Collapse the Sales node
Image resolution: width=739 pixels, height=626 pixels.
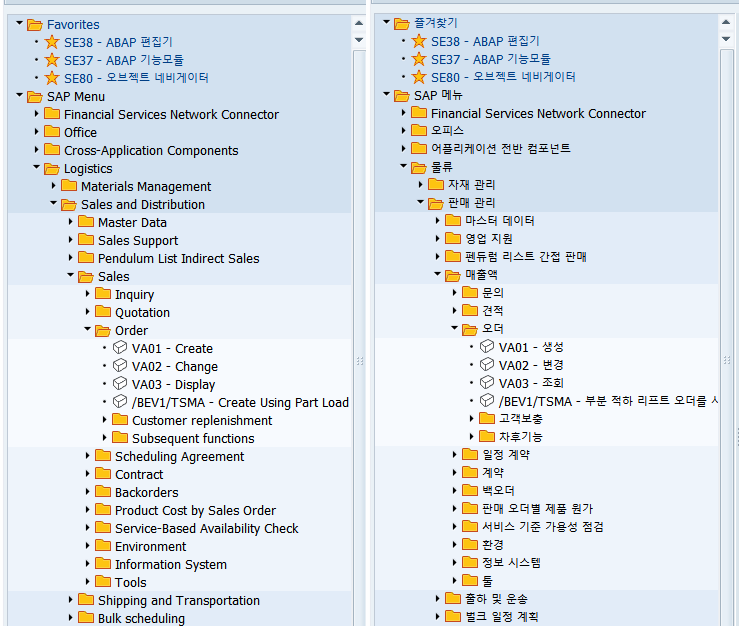[x=70, y=274]
